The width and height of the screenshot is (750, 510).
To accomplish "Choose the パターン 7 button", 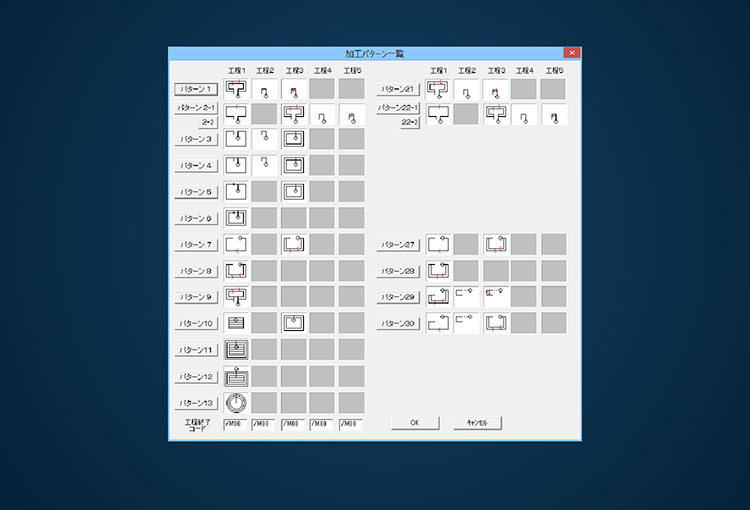I will [196, 244].
